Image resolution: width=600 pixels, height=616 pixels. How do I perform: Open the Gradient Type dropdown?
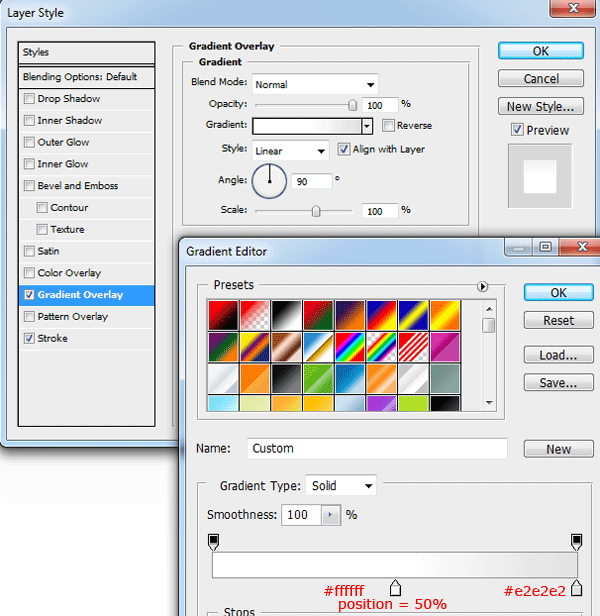(x=341, y=486)
